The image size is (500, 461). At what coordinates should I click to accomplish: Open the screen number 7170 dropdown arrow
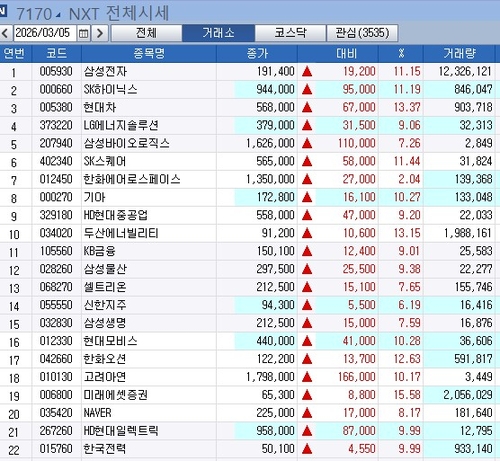click(58, 15)
